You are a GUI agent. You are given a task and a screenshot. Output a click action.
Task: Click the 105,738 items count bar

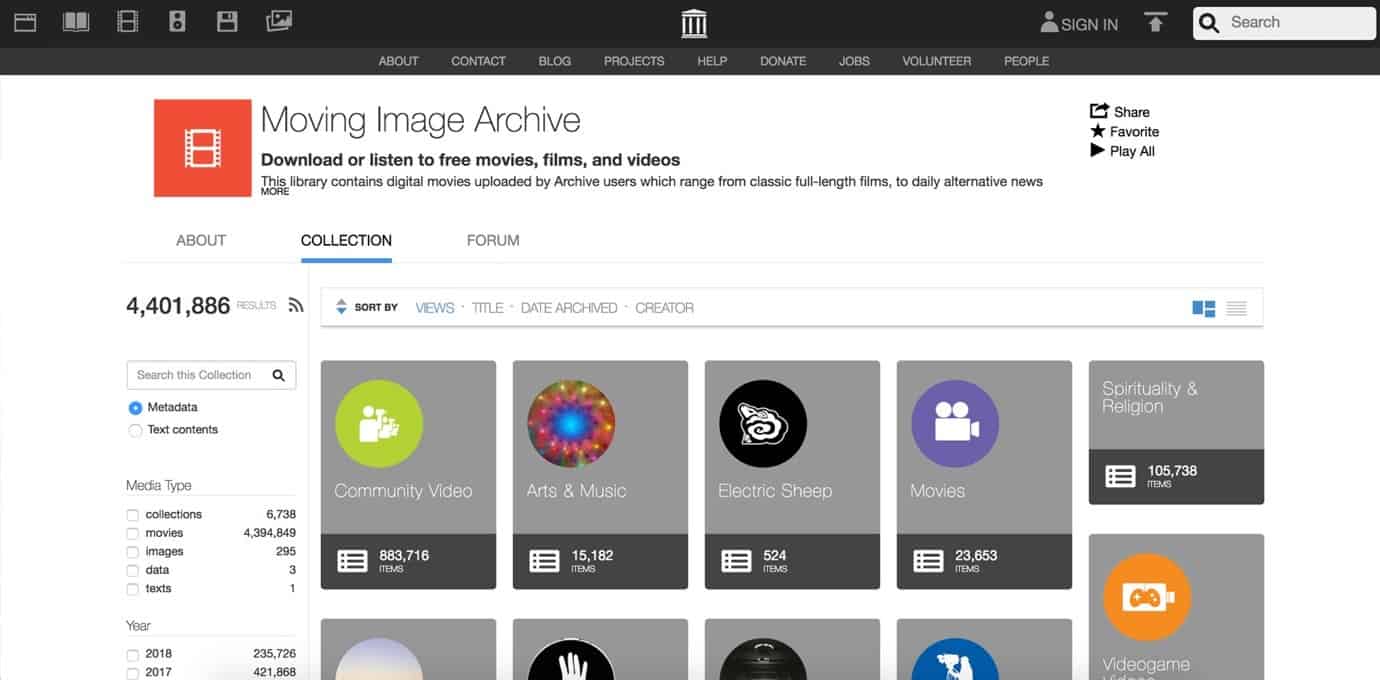[1176, 476]
